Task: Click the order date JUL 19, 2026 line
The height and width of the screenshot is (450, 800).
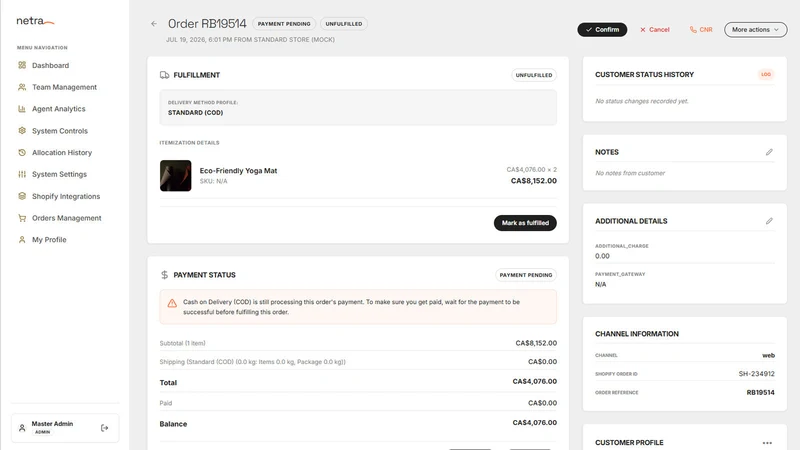Action: 250,40
